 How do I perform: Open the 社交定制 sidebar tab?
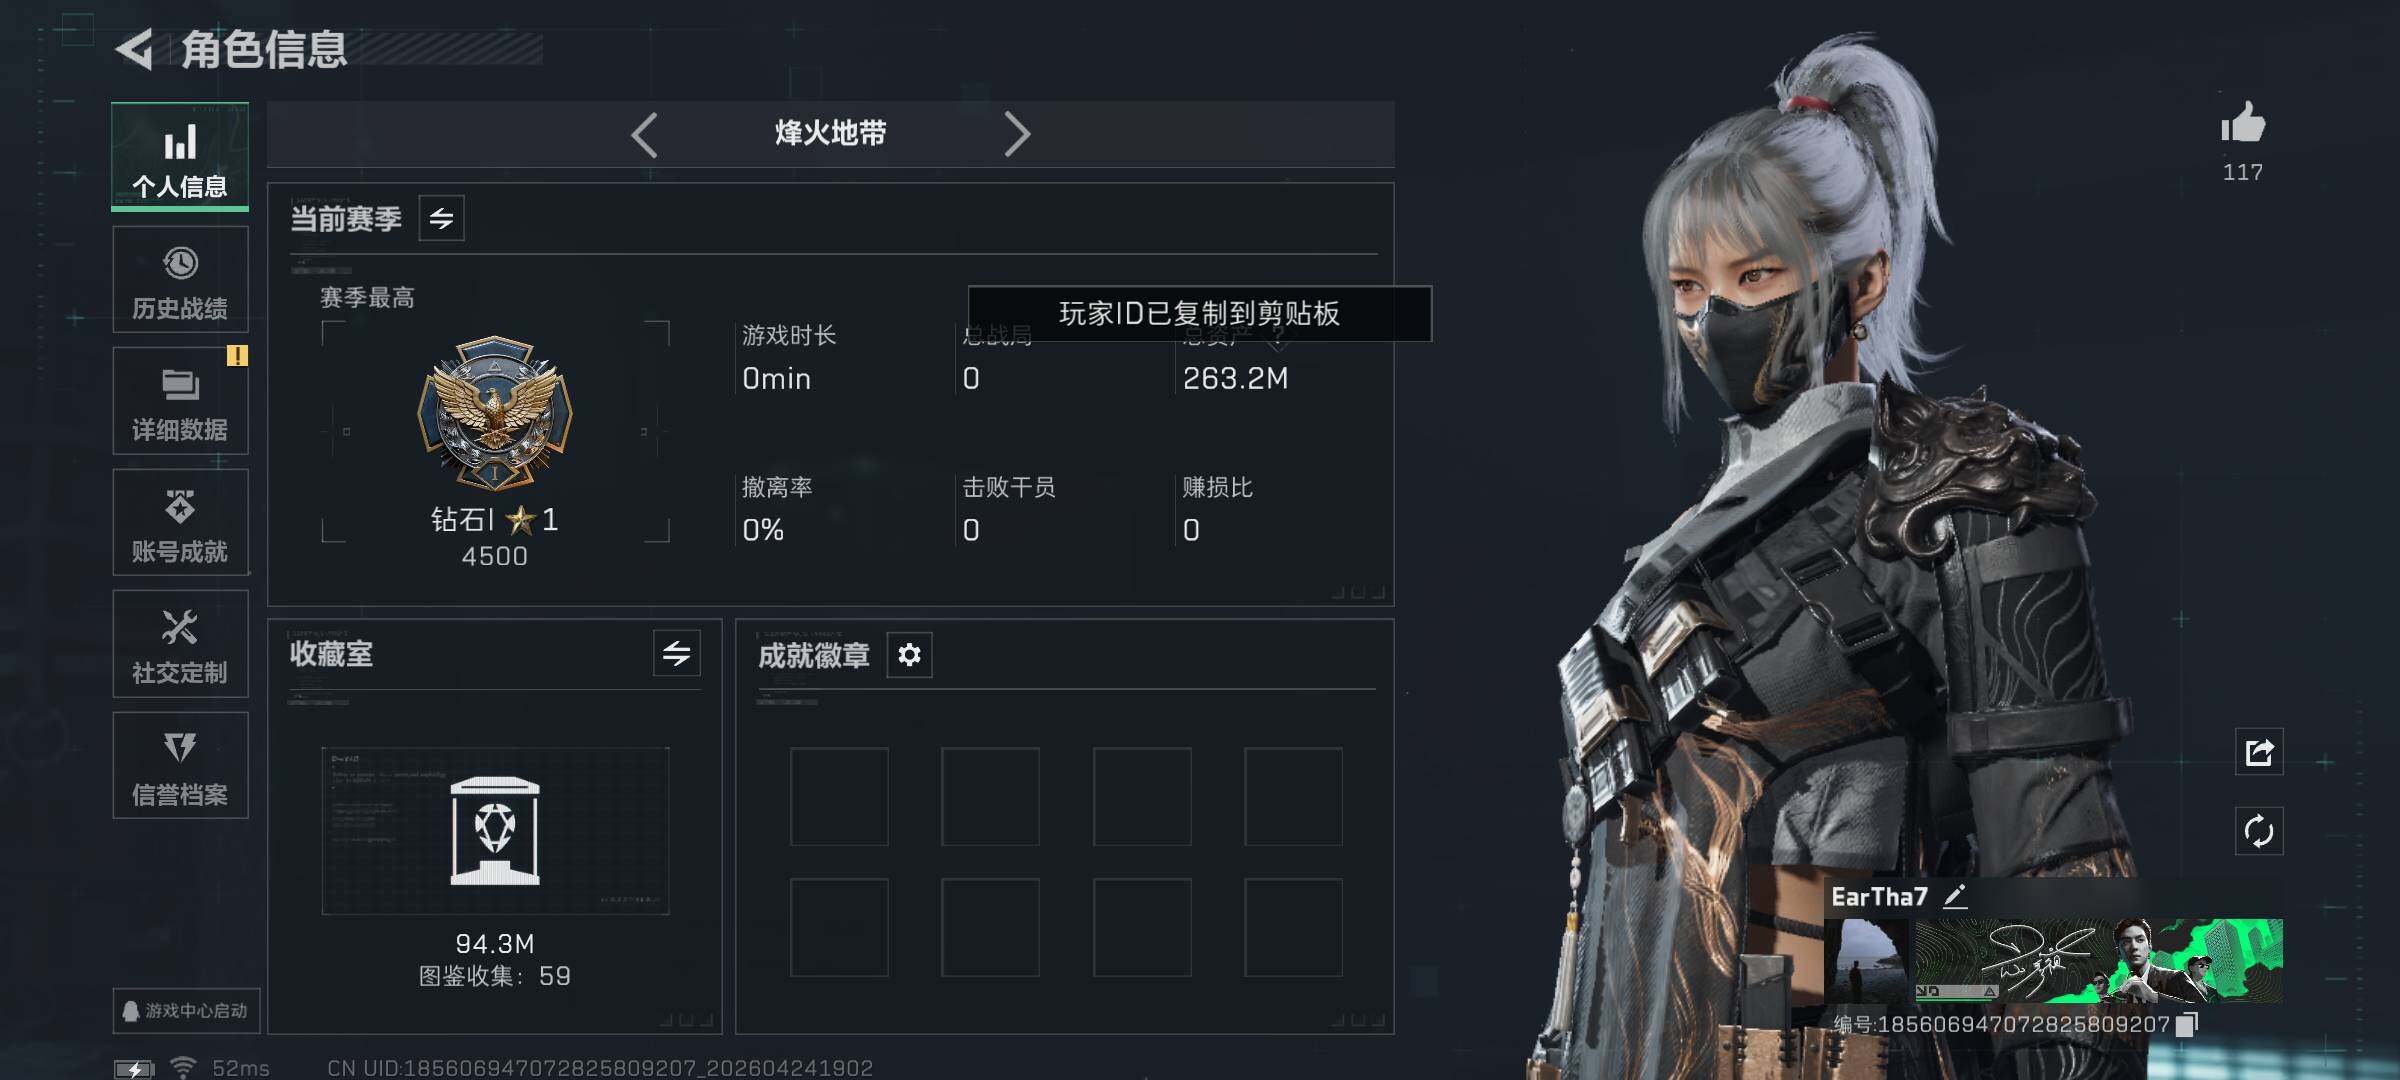180,645
